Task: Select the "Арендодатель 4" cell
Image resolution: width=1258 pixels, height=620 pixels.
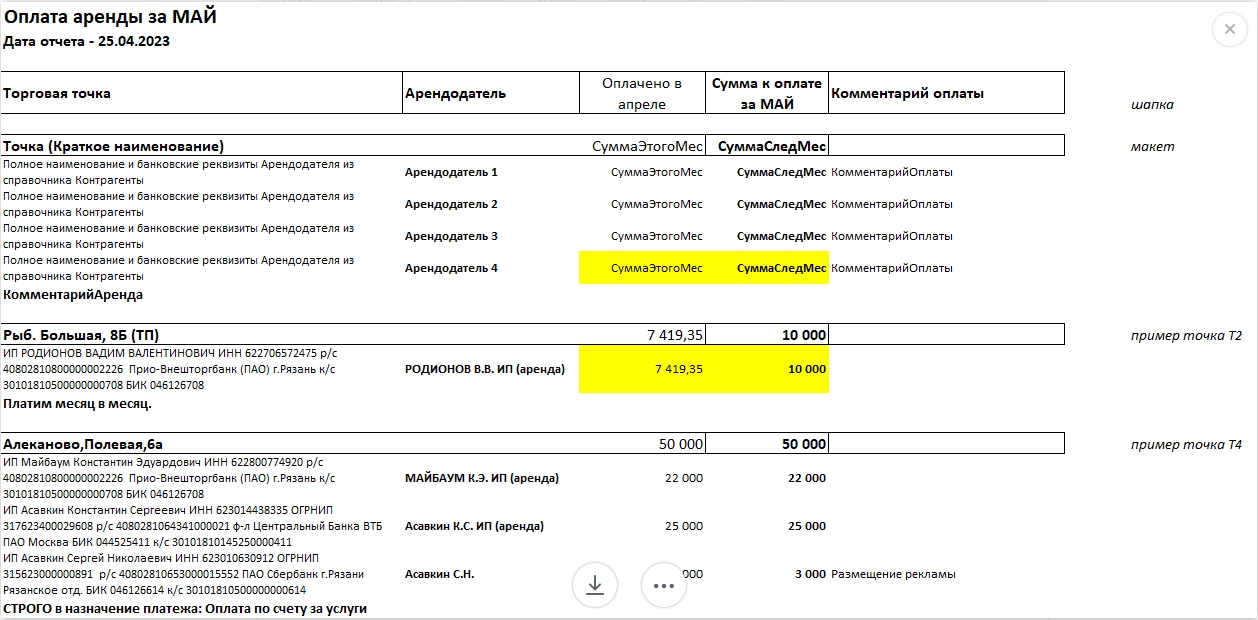Action: coord(451,268)
